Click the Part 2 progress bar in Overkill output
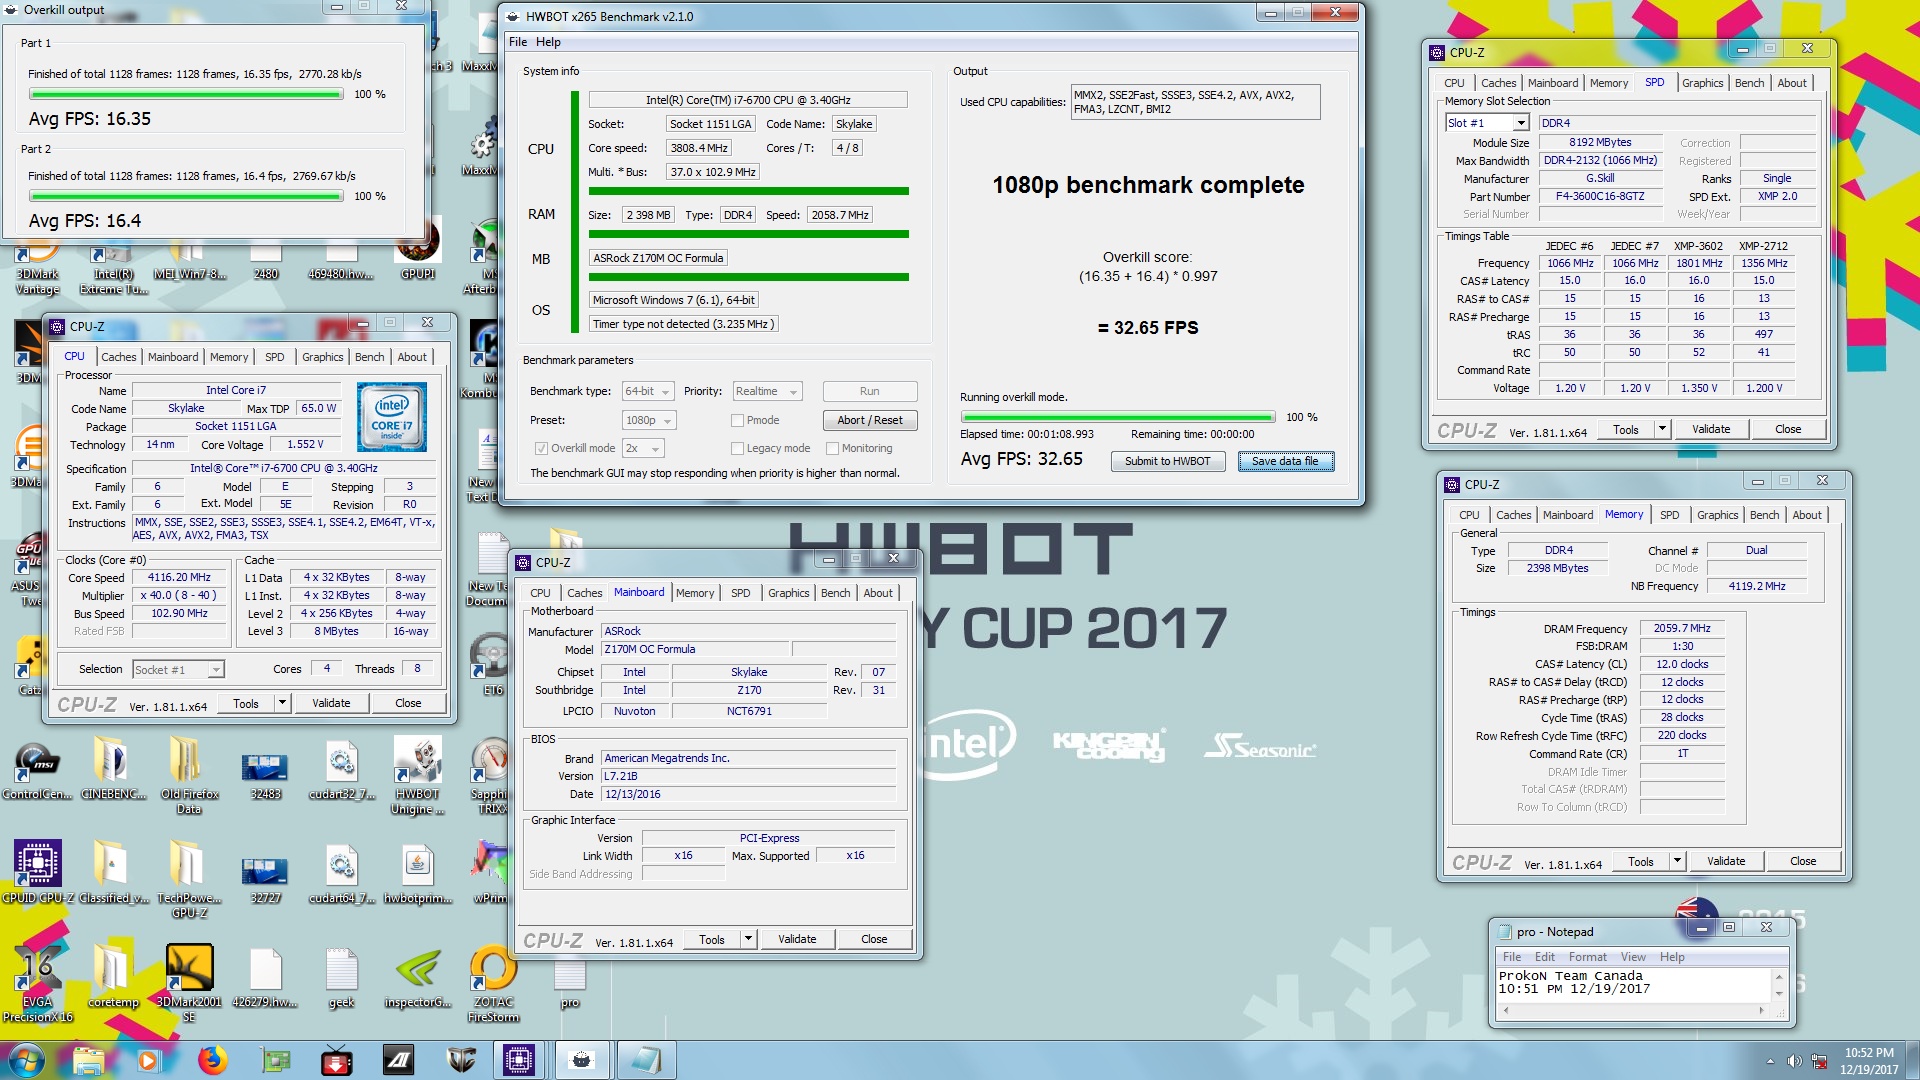 (x=186, y=196)
